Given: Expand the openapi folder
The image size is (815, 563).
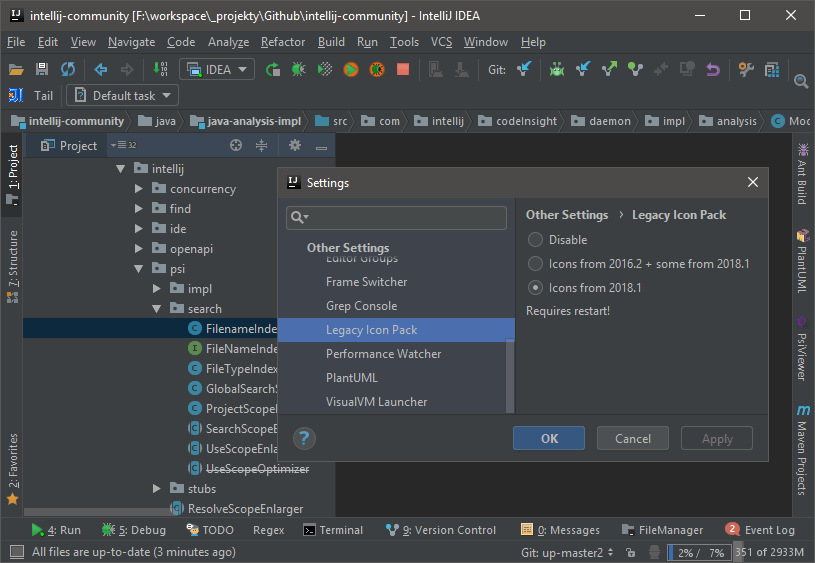Looking at the screenshot, I should 138,248.
